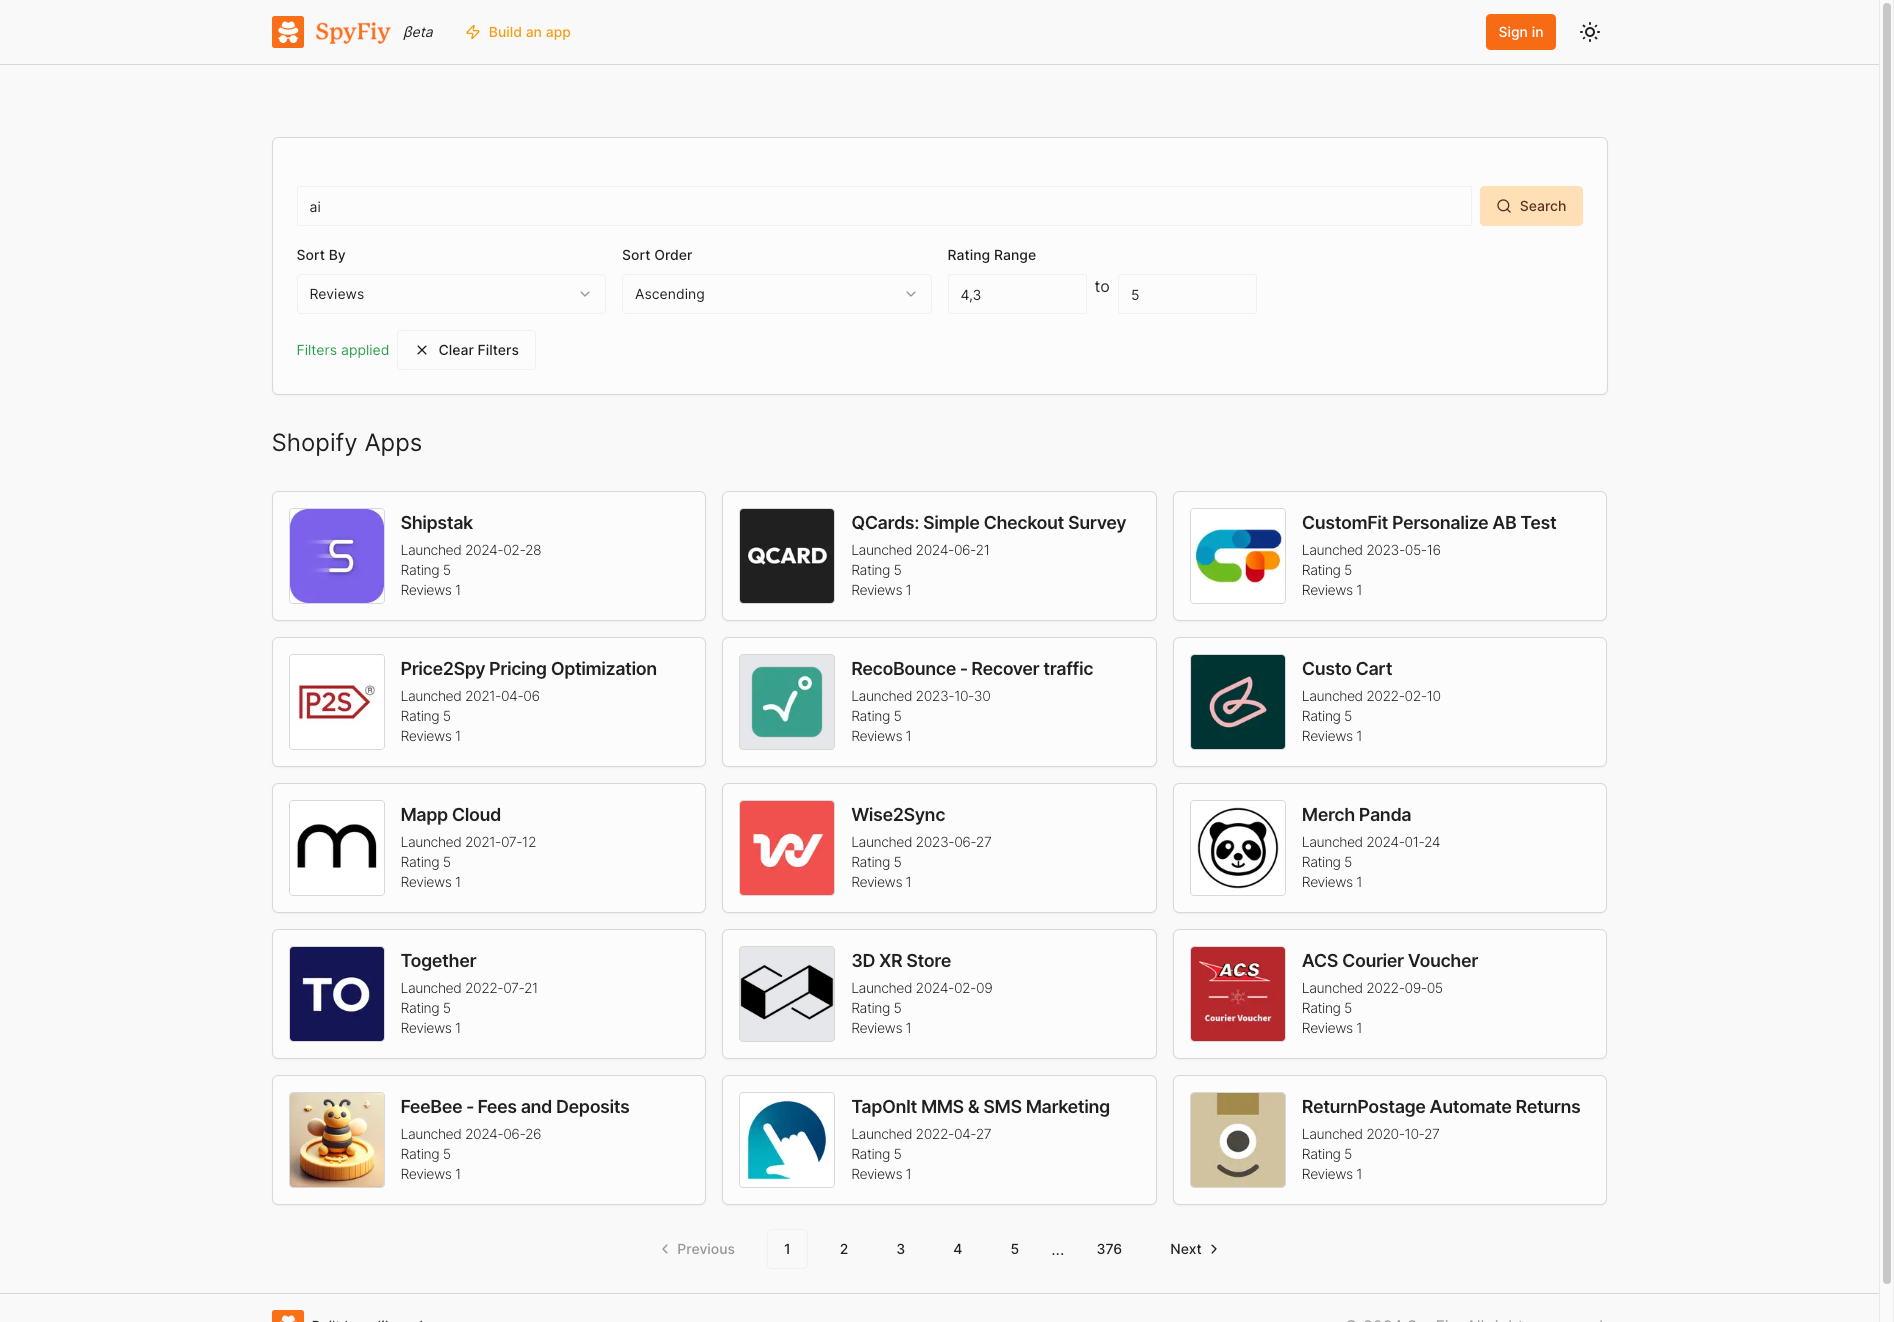Open the ACS Courier Voucher app icon
Viewport: 1894px width, 1322px height.
[x=1238, y=994]
